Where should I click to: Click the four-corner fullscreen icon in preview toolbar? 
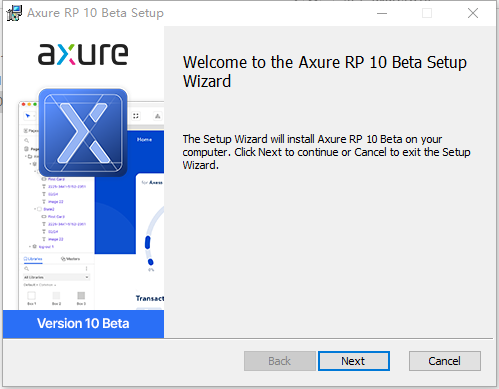coord(136,116)
